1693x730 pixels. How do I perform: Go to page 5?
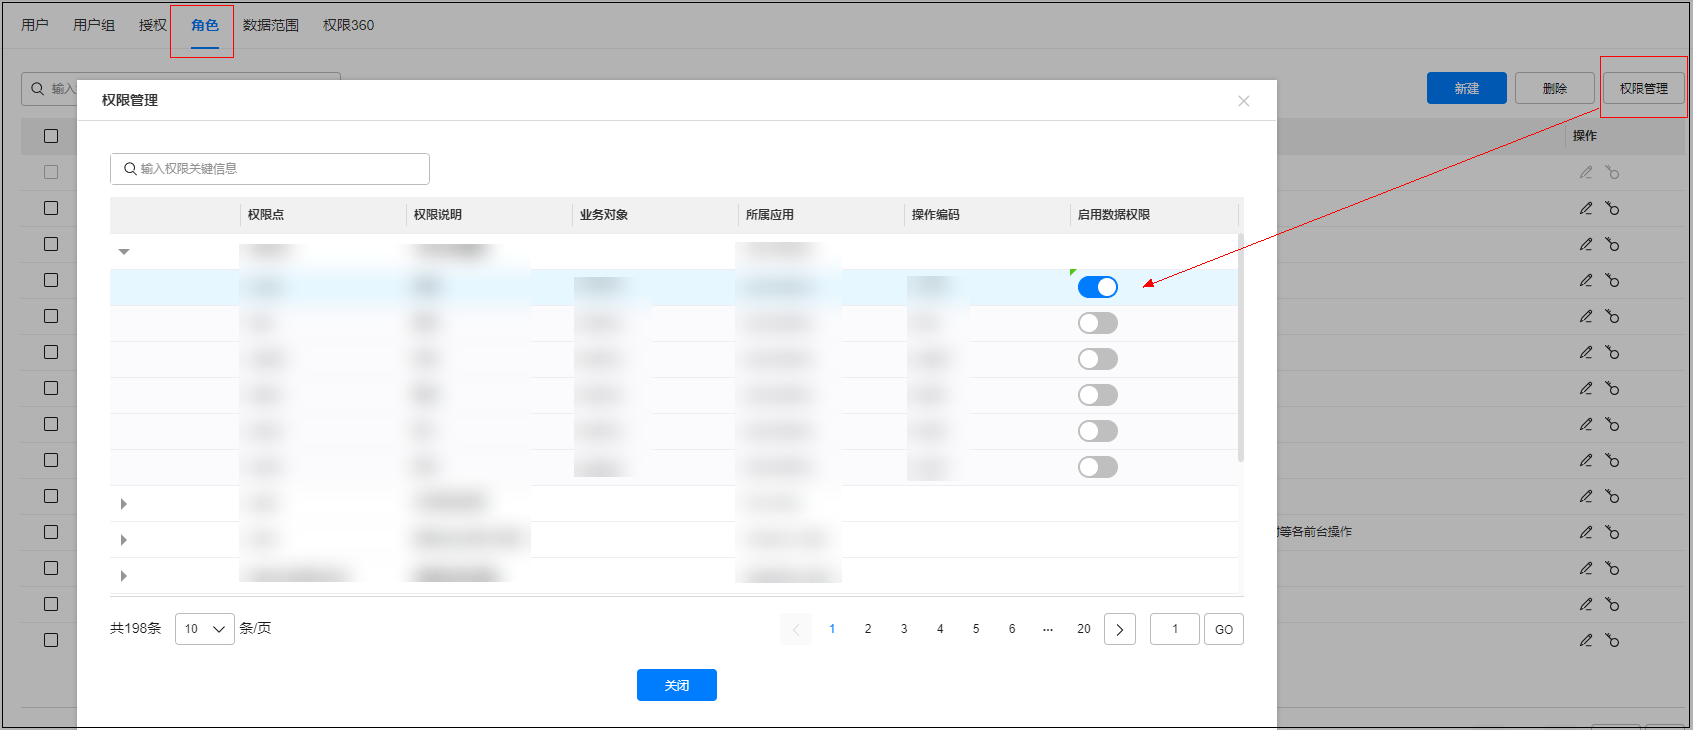[x=976, y=629]
